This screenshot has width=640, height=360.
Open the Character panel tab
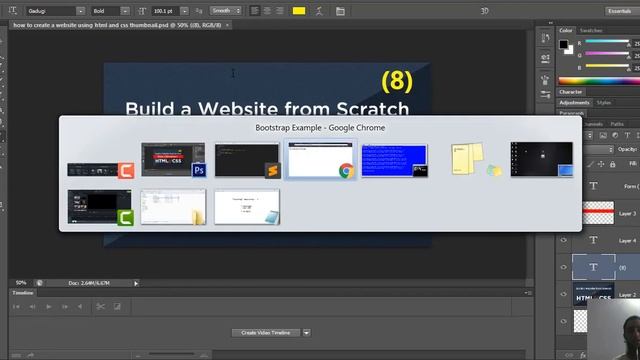tap(571, 92)
